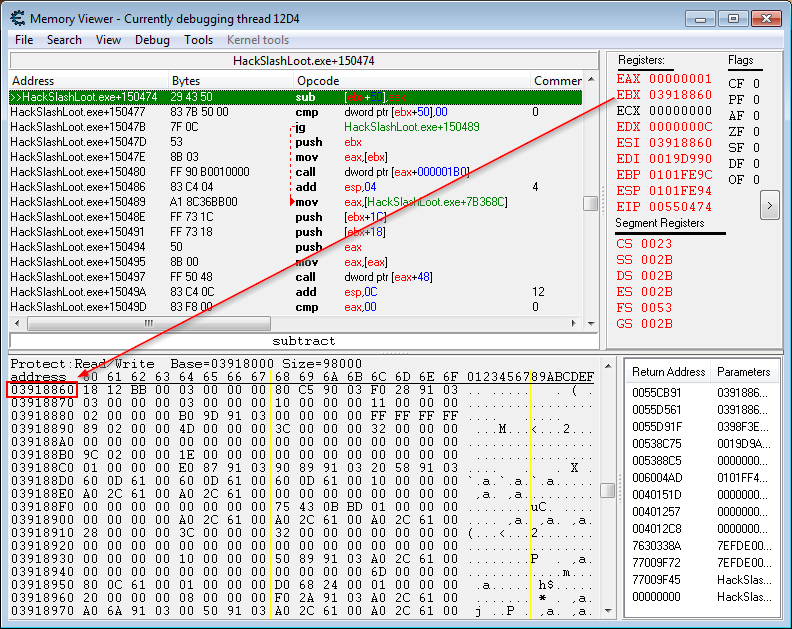Image resolution: width=792 pixels, height=629 pixels.
Task: Select hex row address 03918970
Action: [42, 611]
